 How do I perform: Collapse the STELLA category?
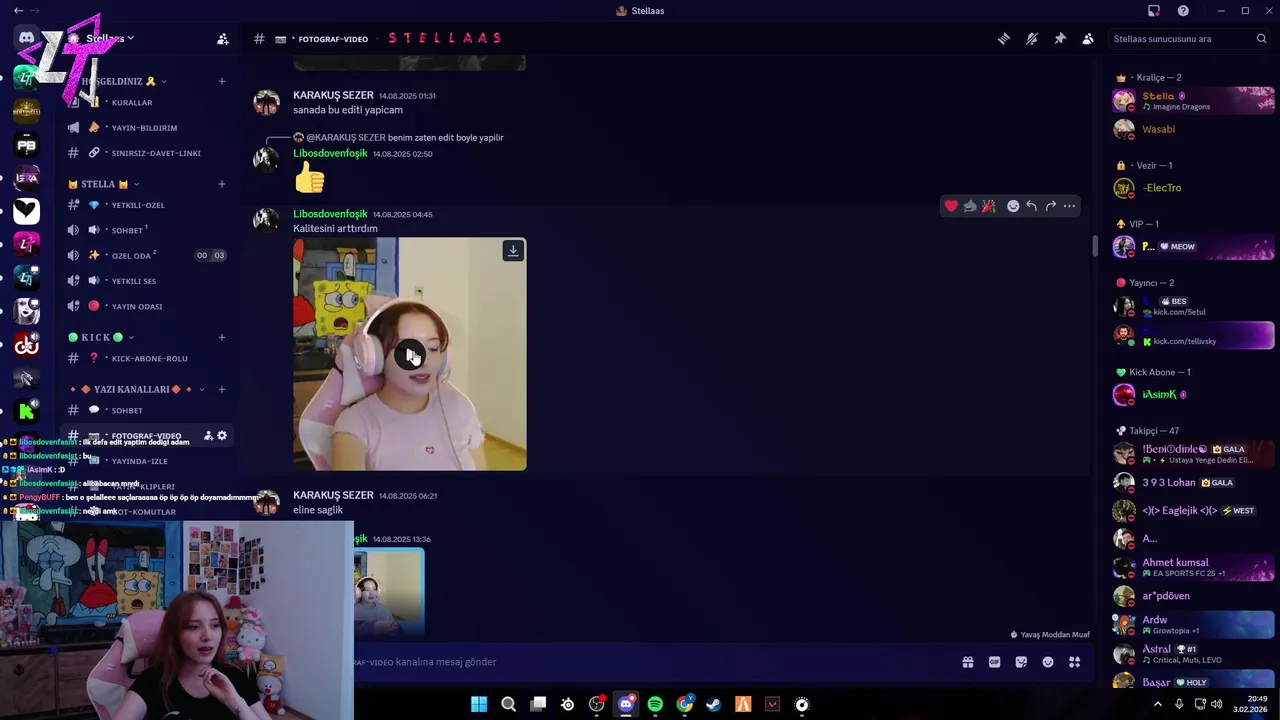tap(103, 184)
